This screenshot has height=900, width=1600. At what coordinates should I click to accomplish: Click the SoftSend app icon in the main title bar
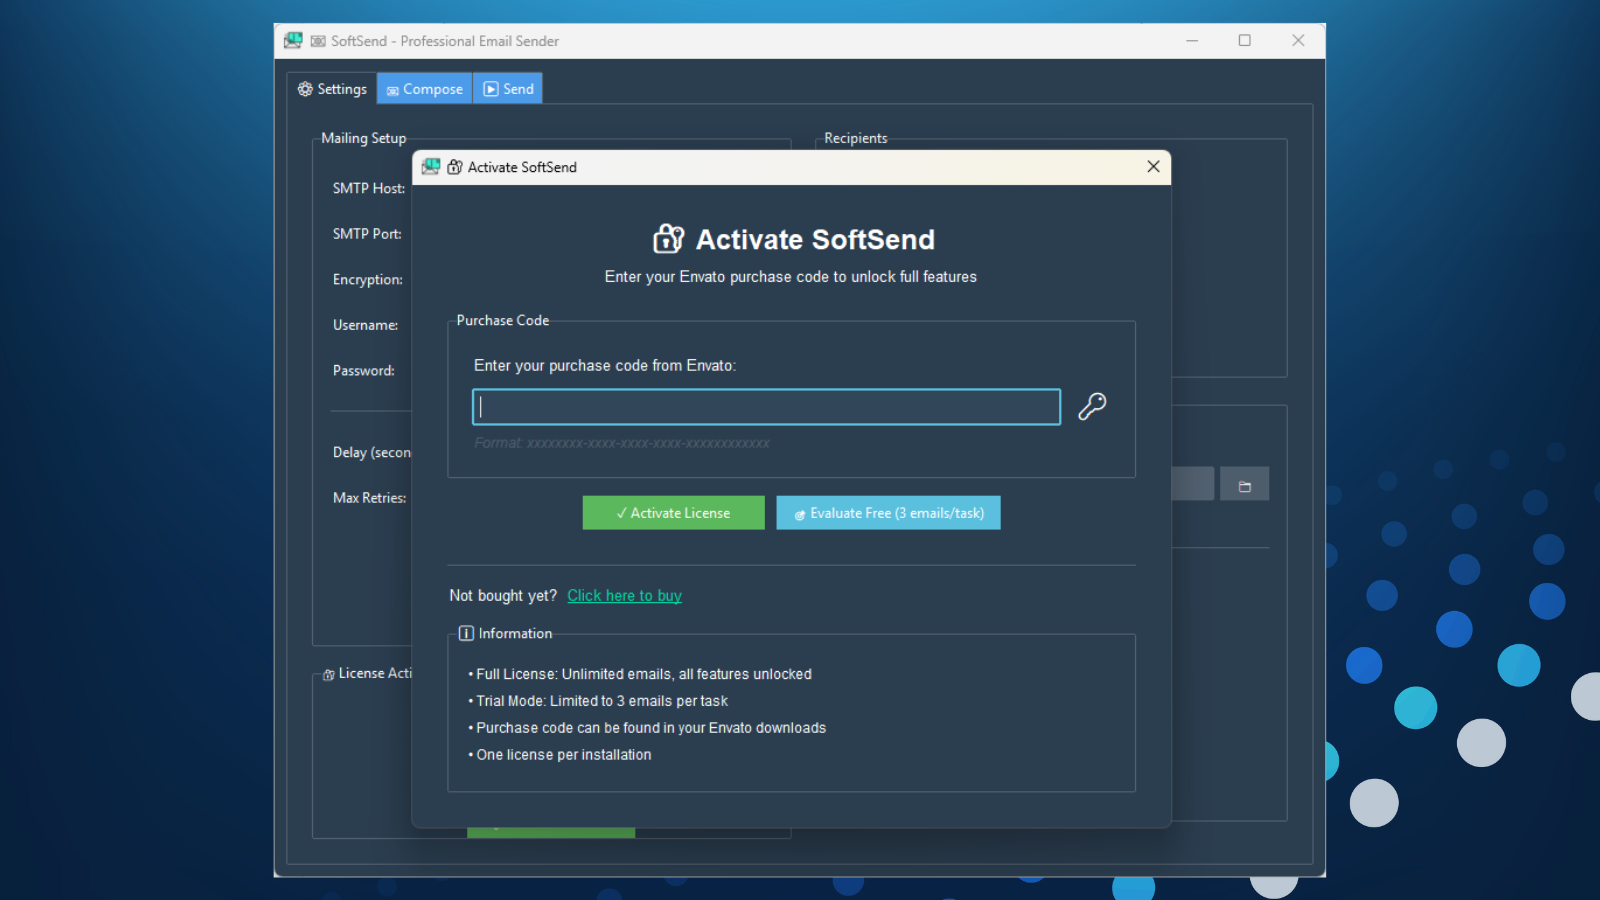293,40
